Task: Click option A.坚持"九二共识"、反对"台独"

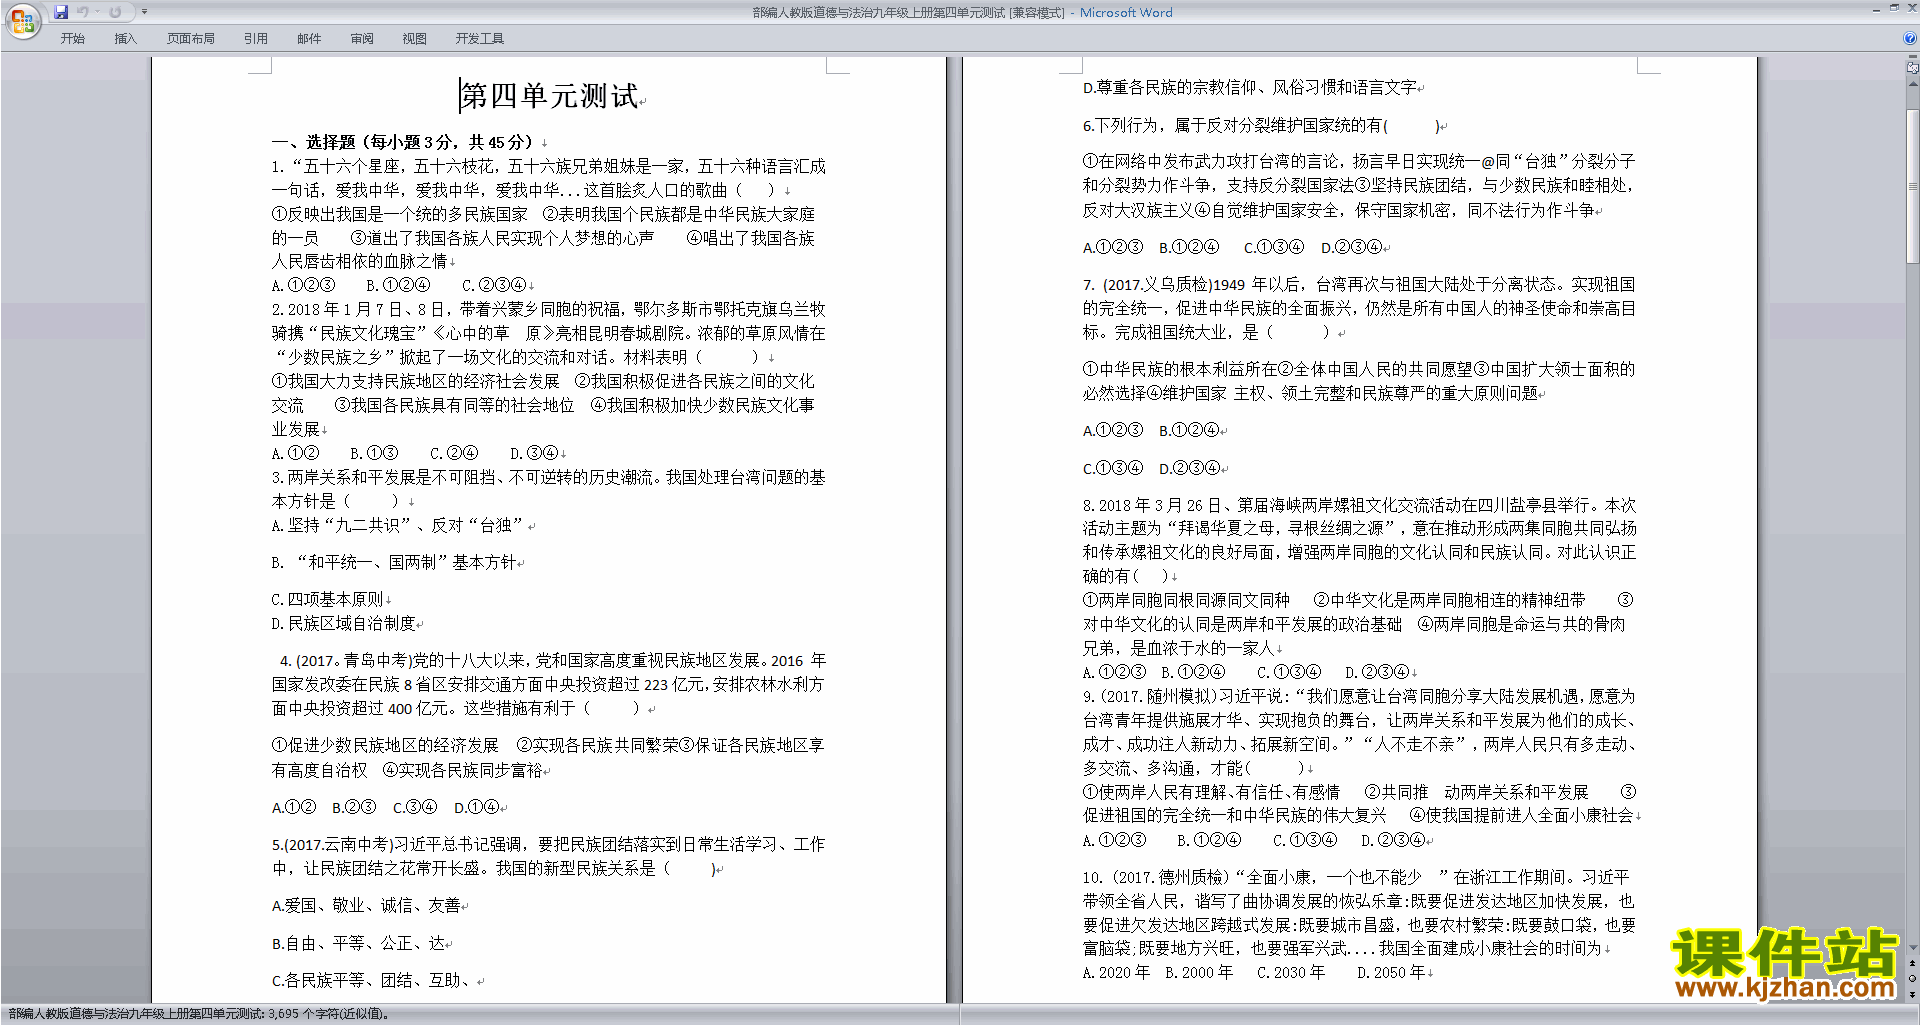Action: click(398, 525)
